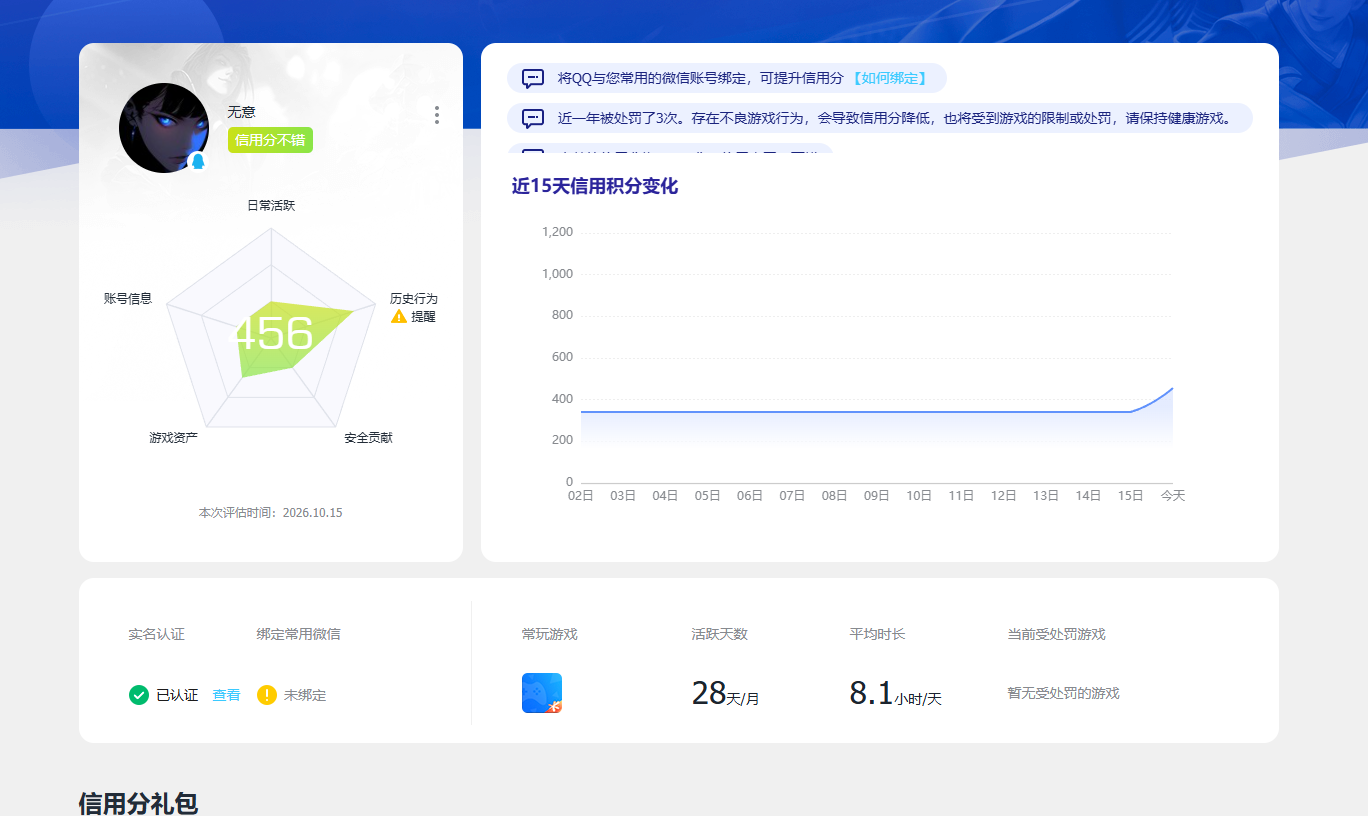Click the 1,200 value on chart axis

557,233
